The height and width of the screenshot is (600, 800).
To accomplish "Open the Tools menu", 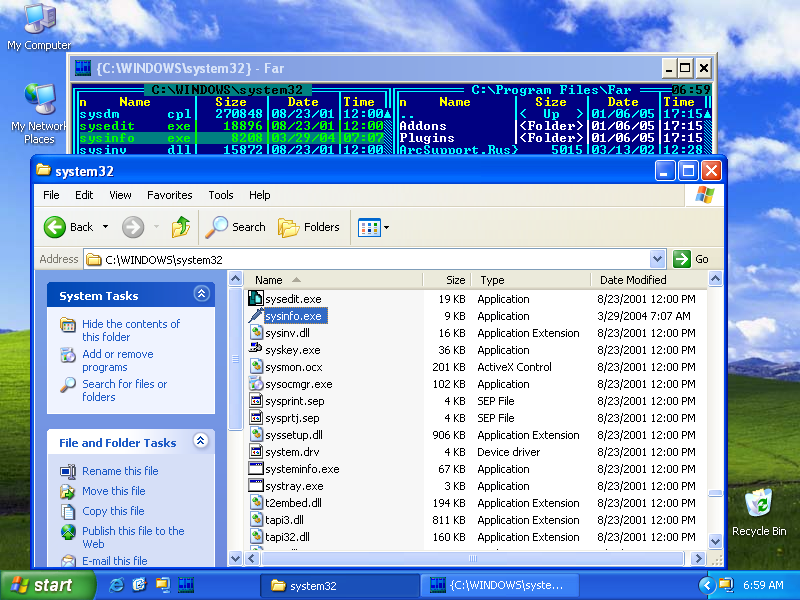I will click(220, 195).
